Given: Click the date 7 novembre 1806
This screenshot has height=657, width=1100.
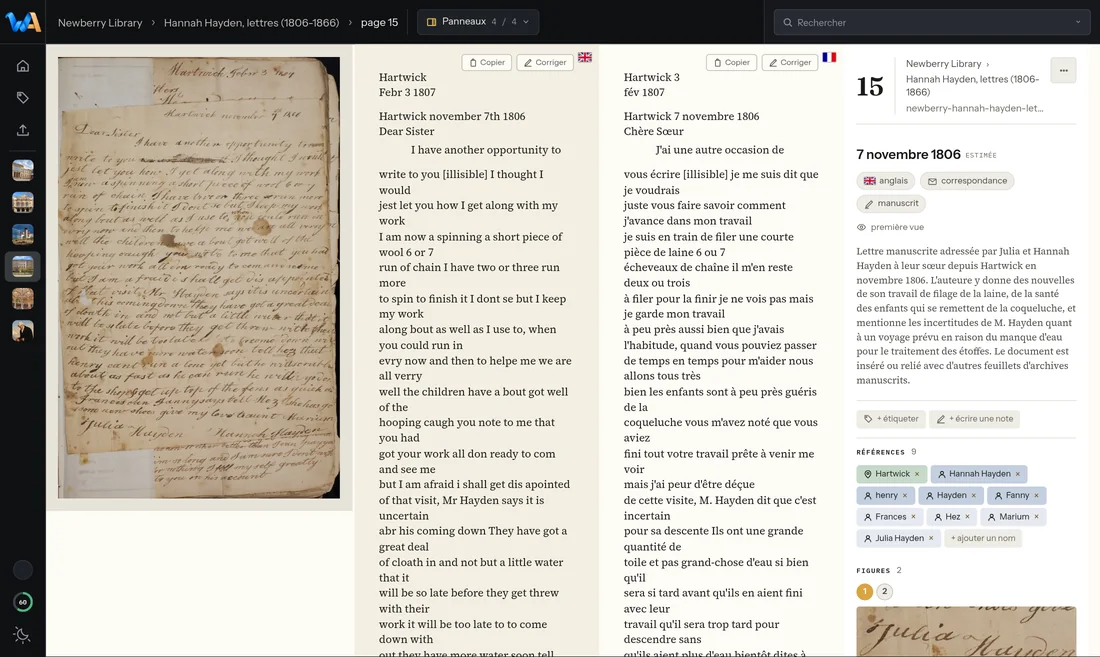Looking at the screenshot, I should (x=908, y=155).
